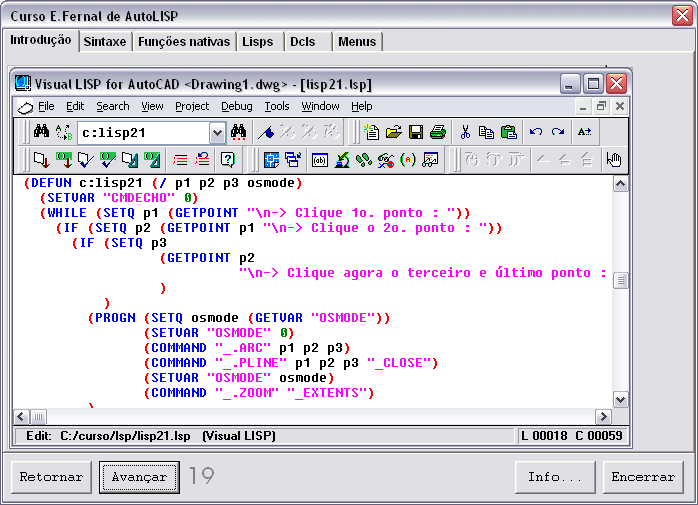Cut the selection with the scissors icon
This screenshot has width=698, height=505.
(465, 132)
